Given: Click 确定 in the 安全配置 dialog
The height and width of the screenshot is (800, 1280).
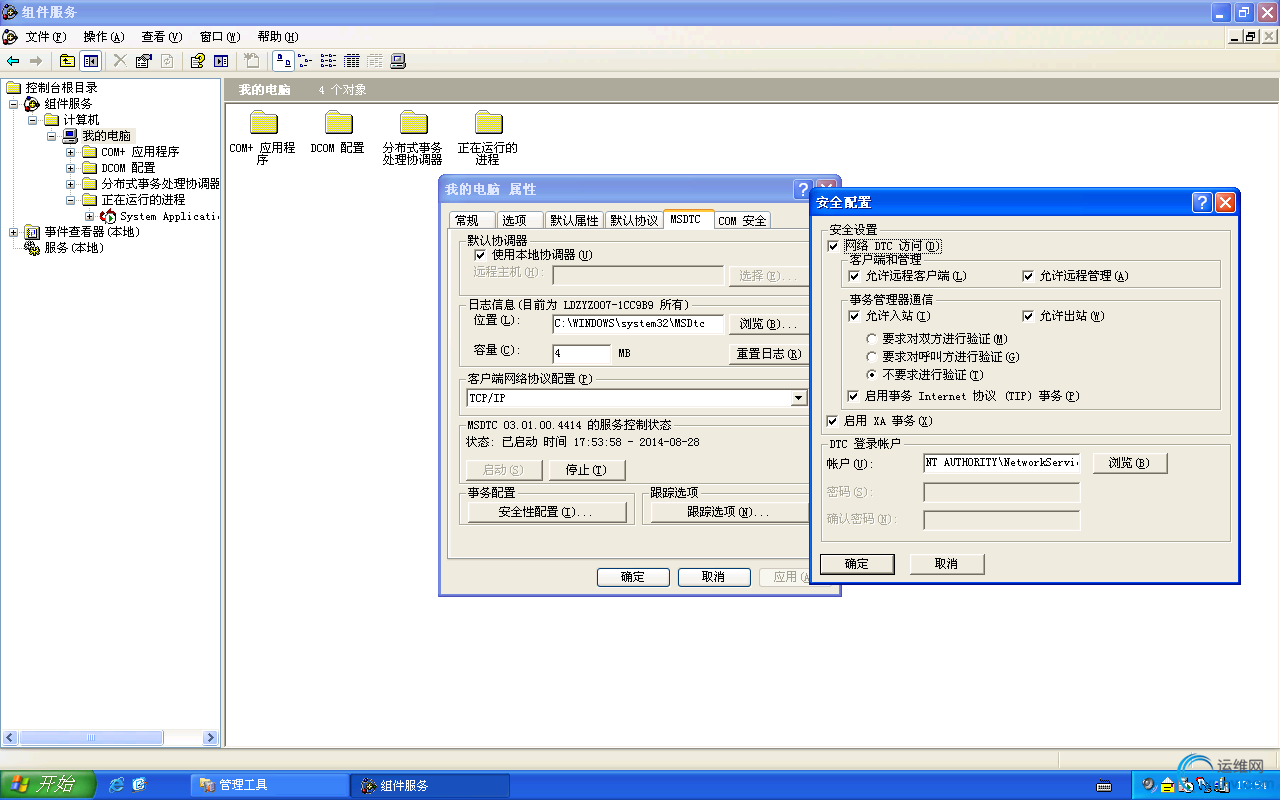Looking at the screenshot, I should point(857,564).
